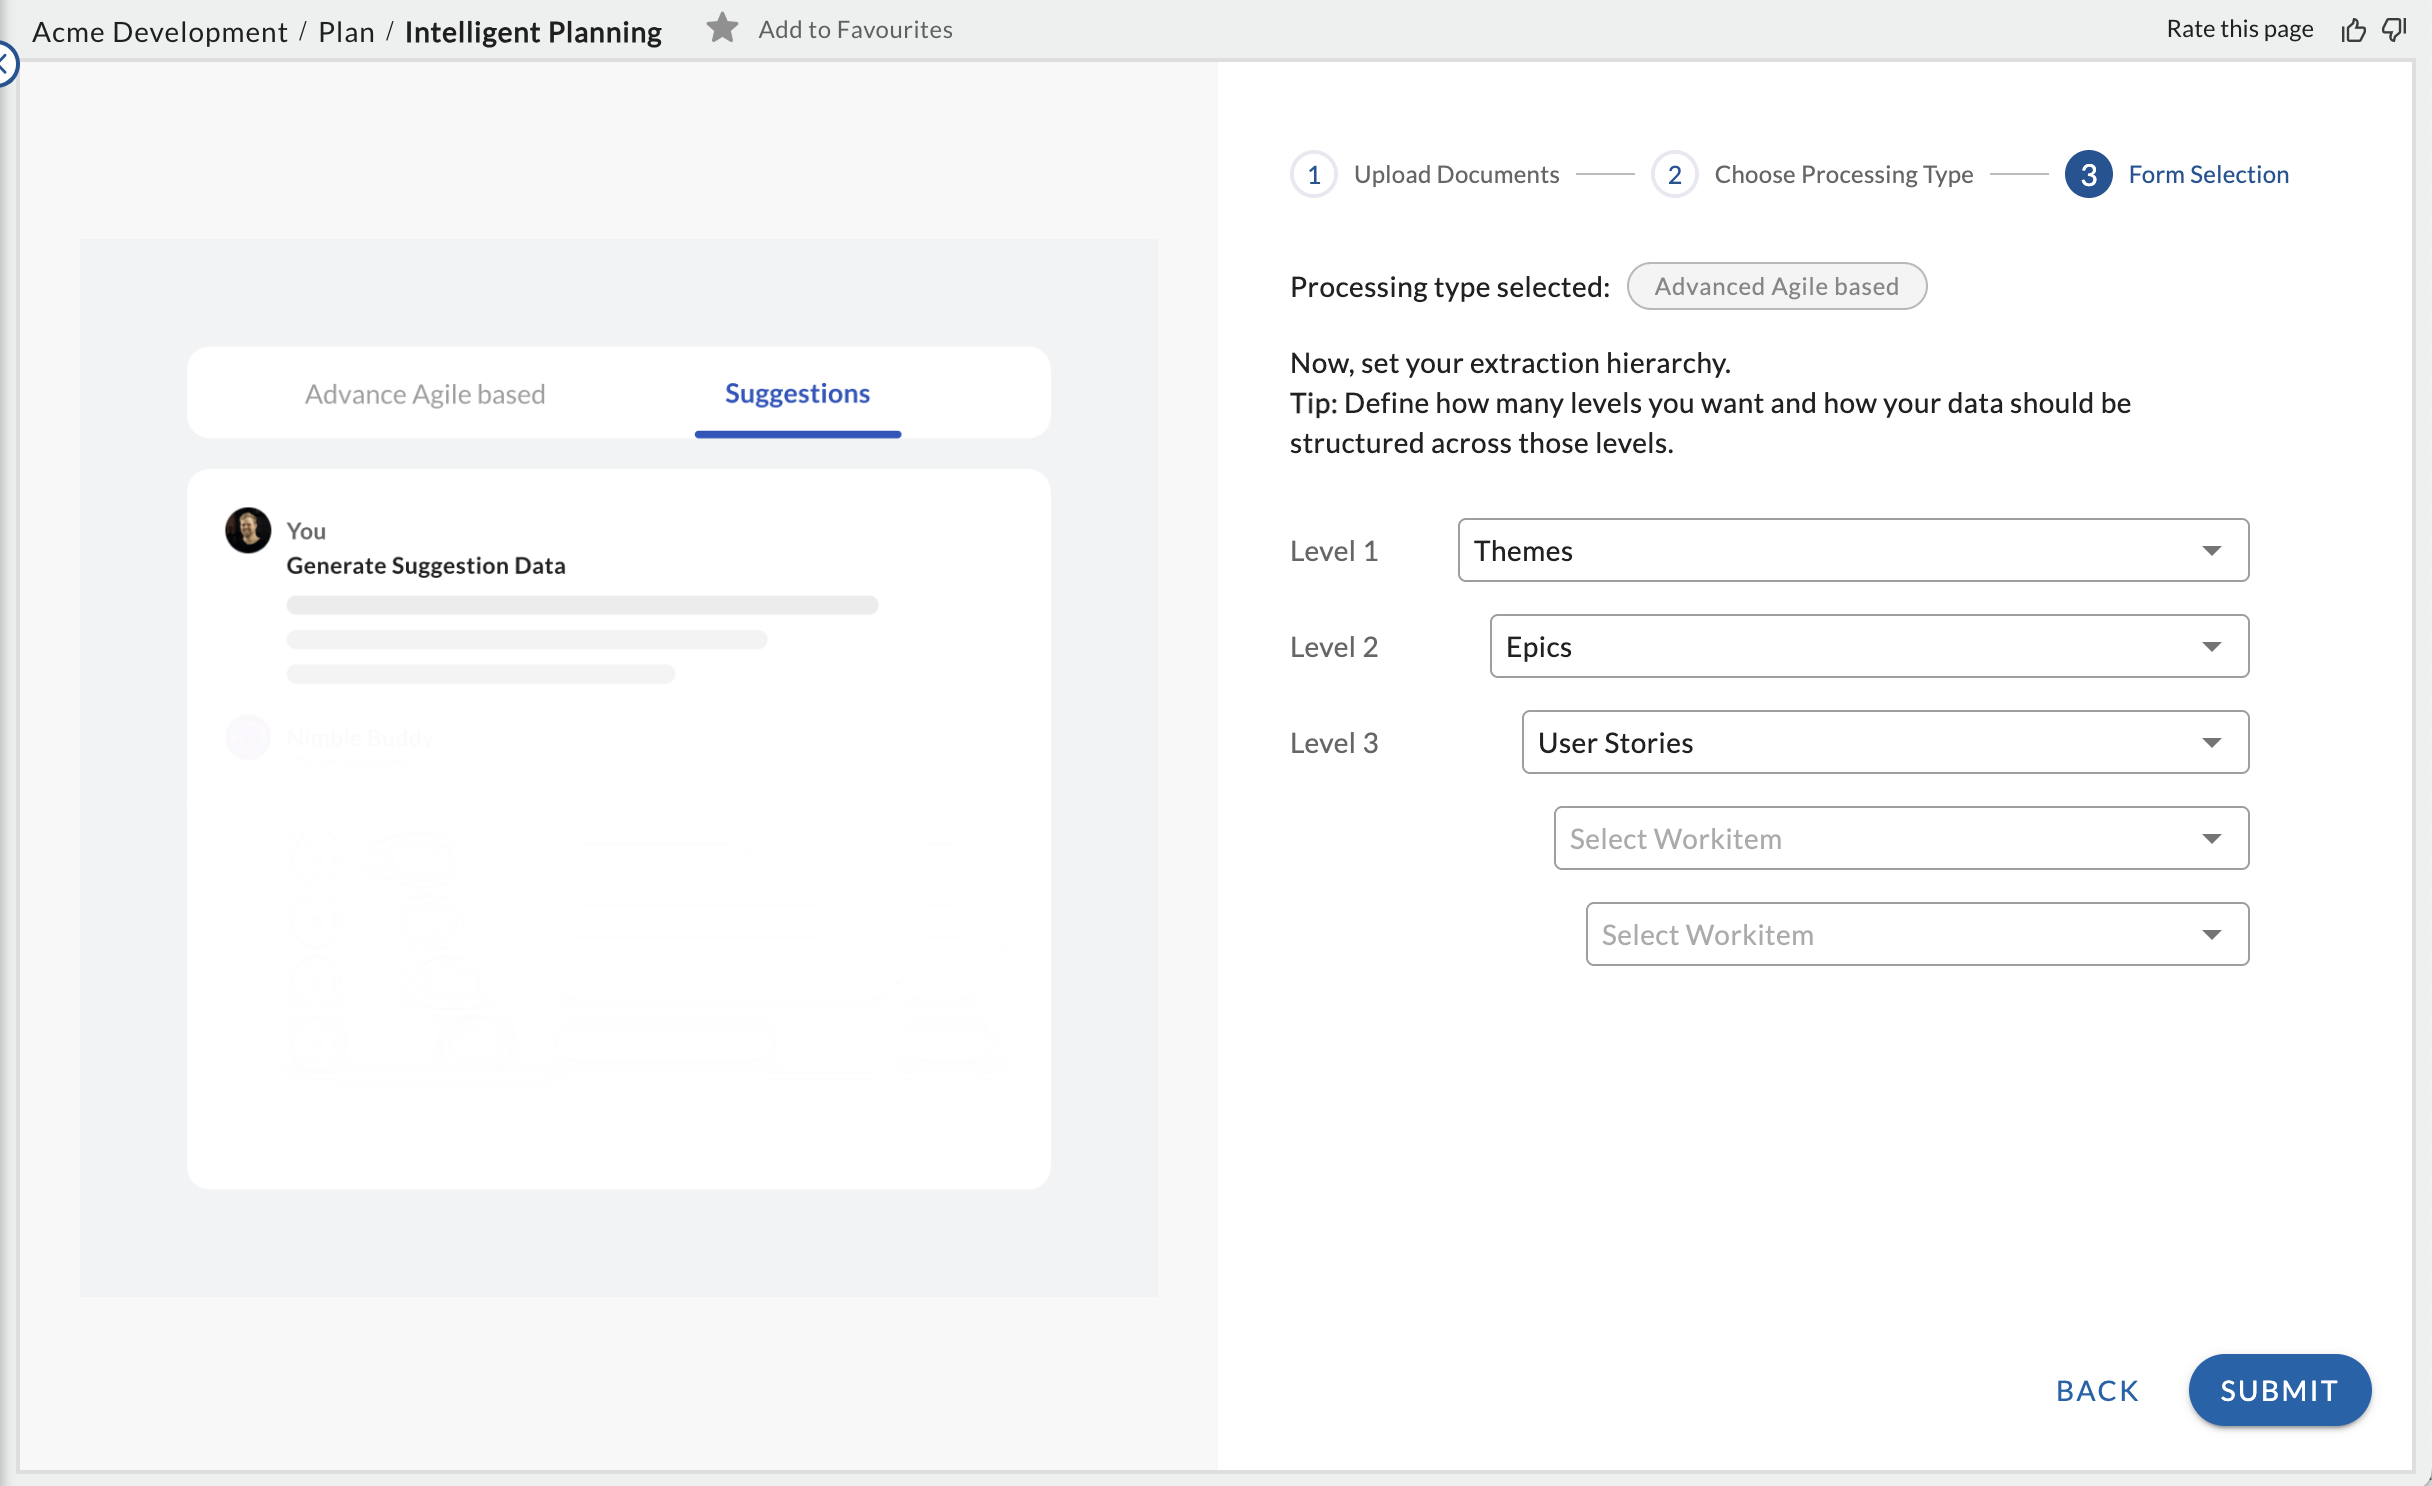Click the Level 1 label
Viewport: 2432px width, 1486px height.
[1334, 551]
